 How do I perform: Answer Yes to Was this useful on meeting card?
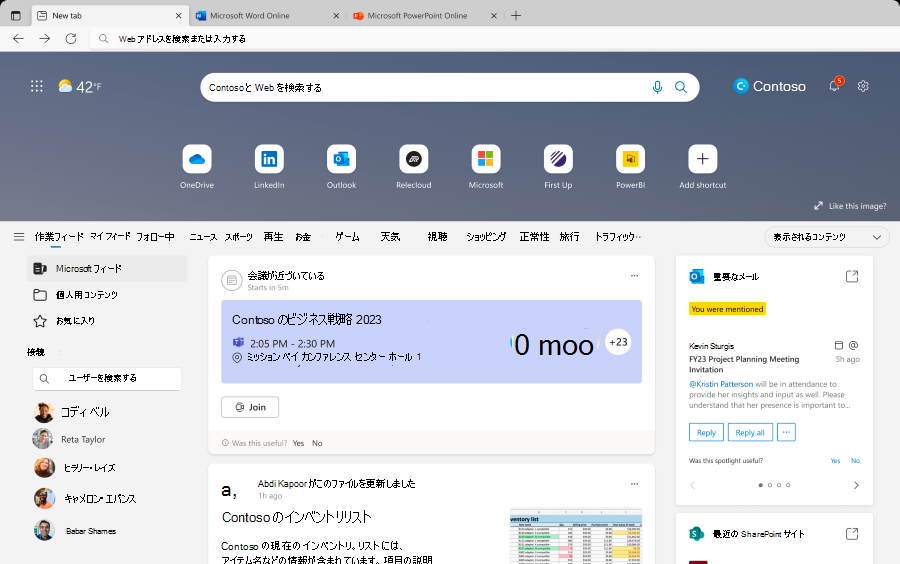pyautogui.click(x=298, y=443)
